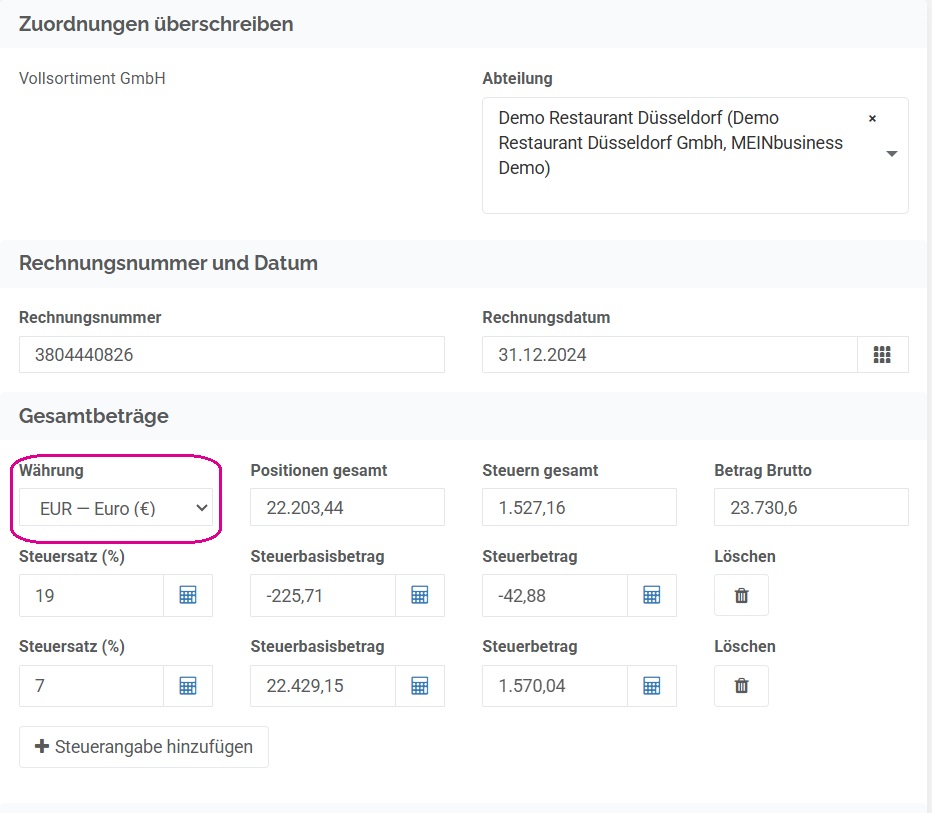This screenshot has height=813, width=932.
Task: Add a tax entry via Steuerangabe hinzufügen
Action: click(144, 746)
